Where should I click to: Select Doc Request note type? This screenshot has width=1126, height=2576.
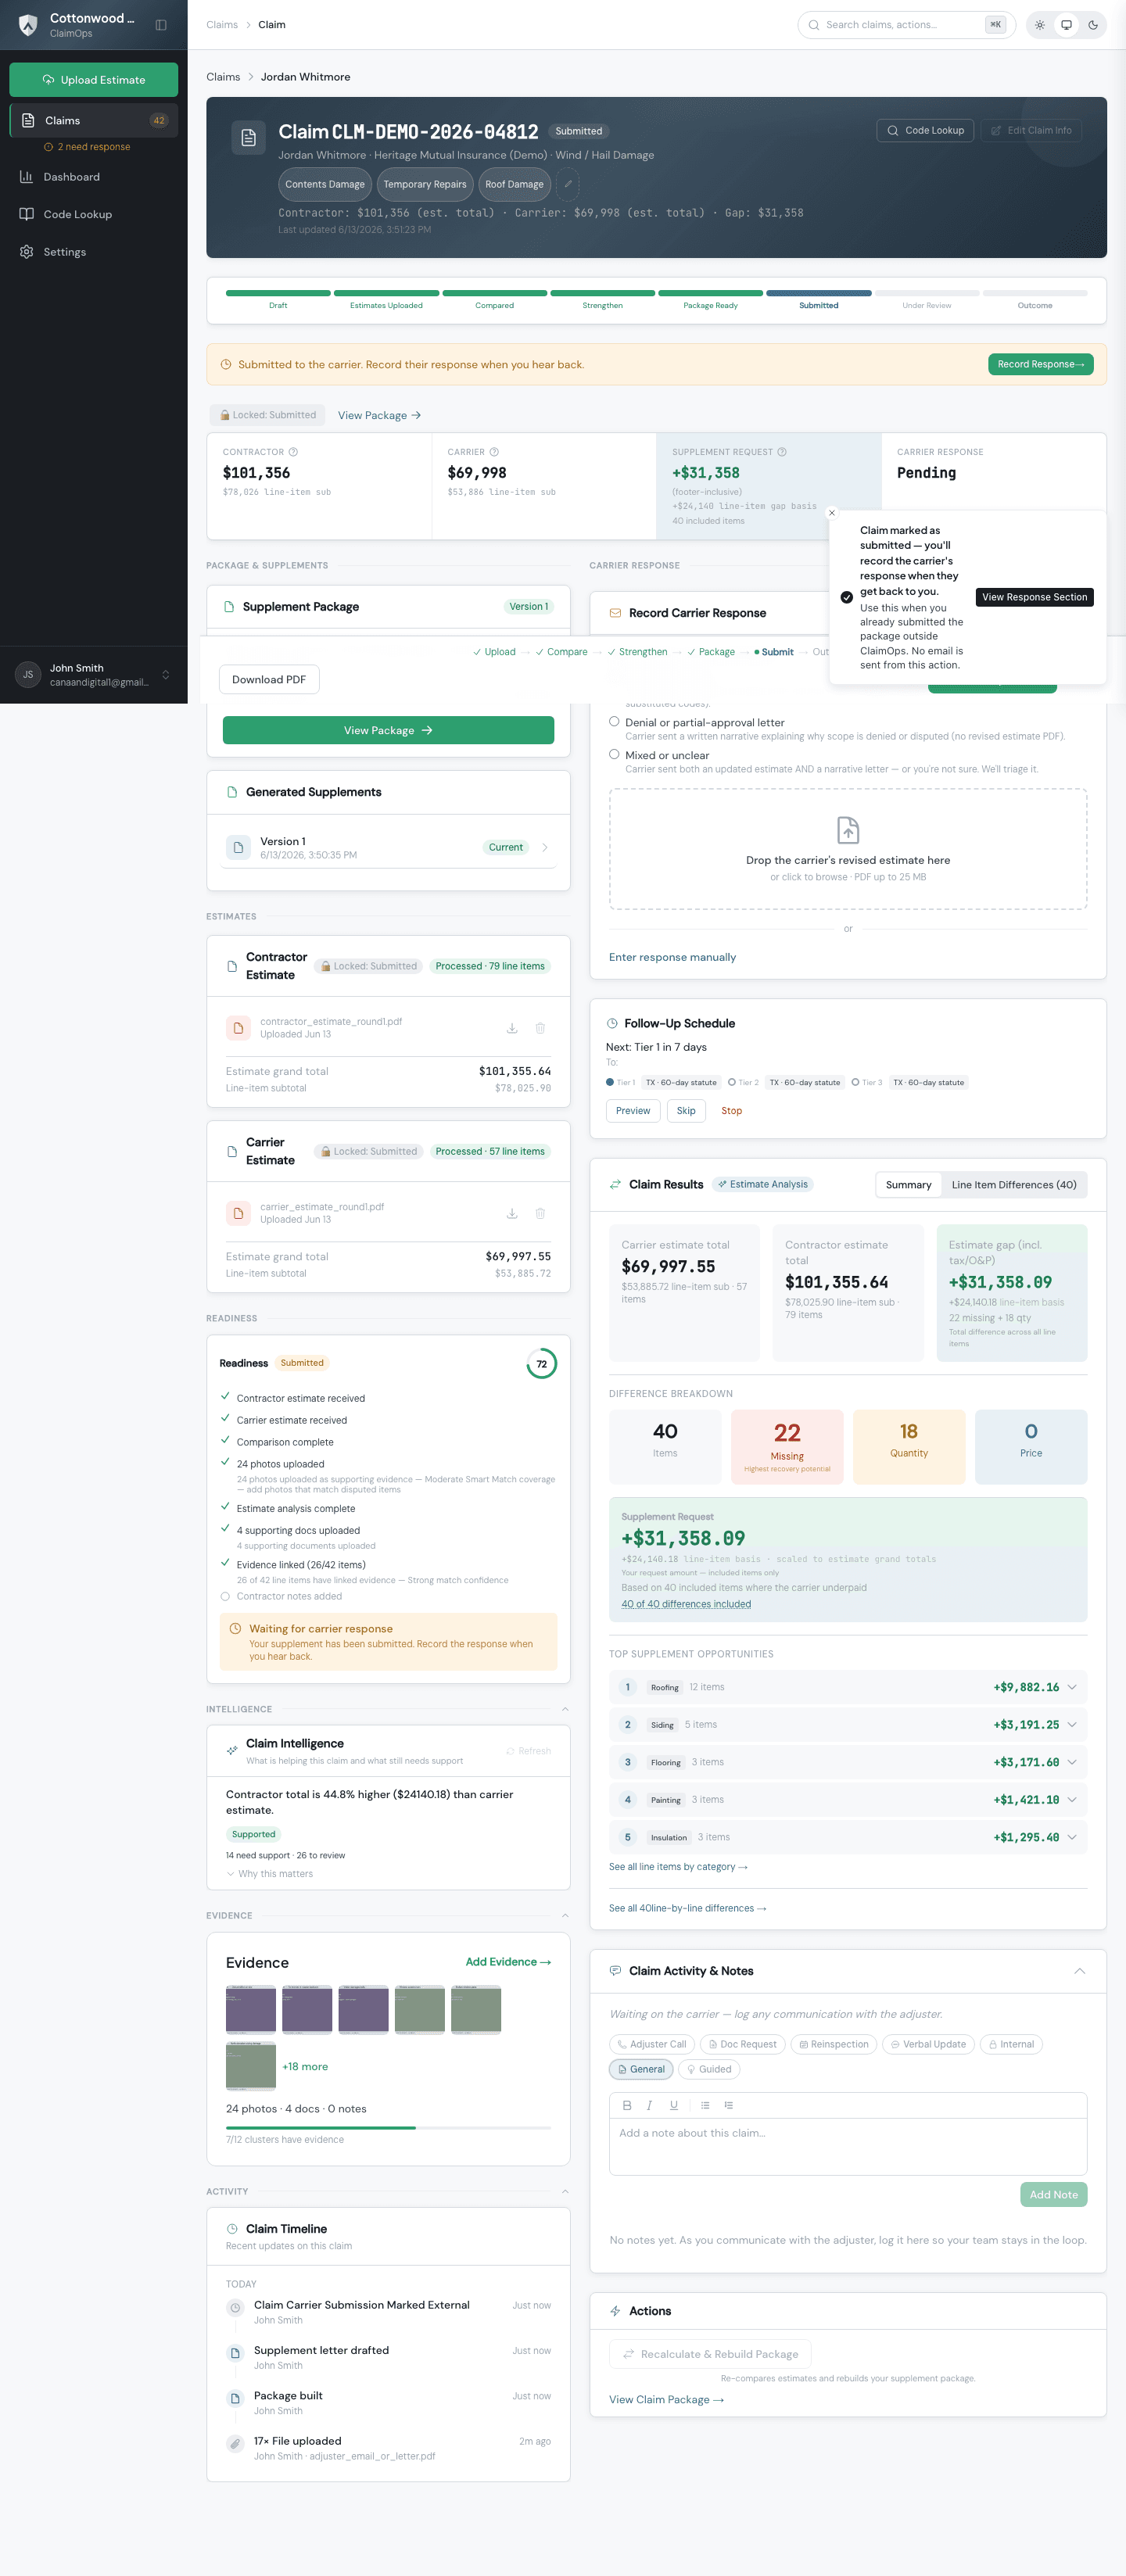[x=742, y=2044]
